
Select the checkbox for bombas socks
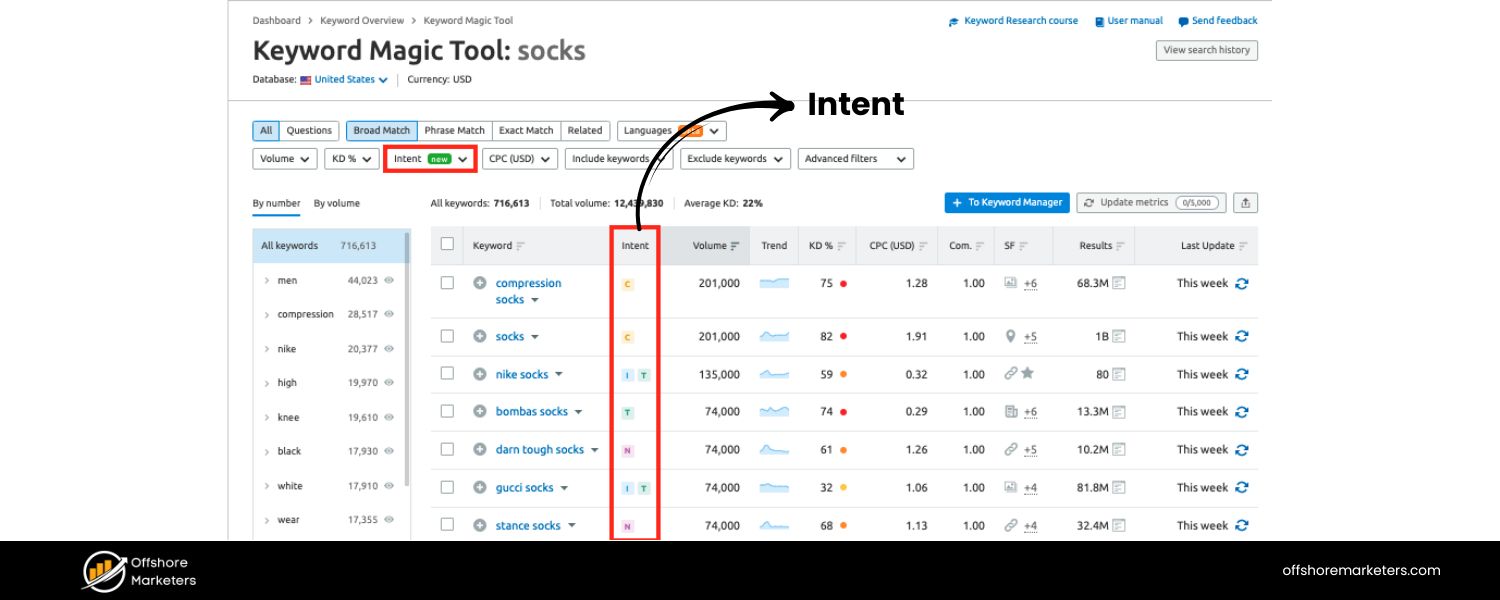[x=447, y=411]
